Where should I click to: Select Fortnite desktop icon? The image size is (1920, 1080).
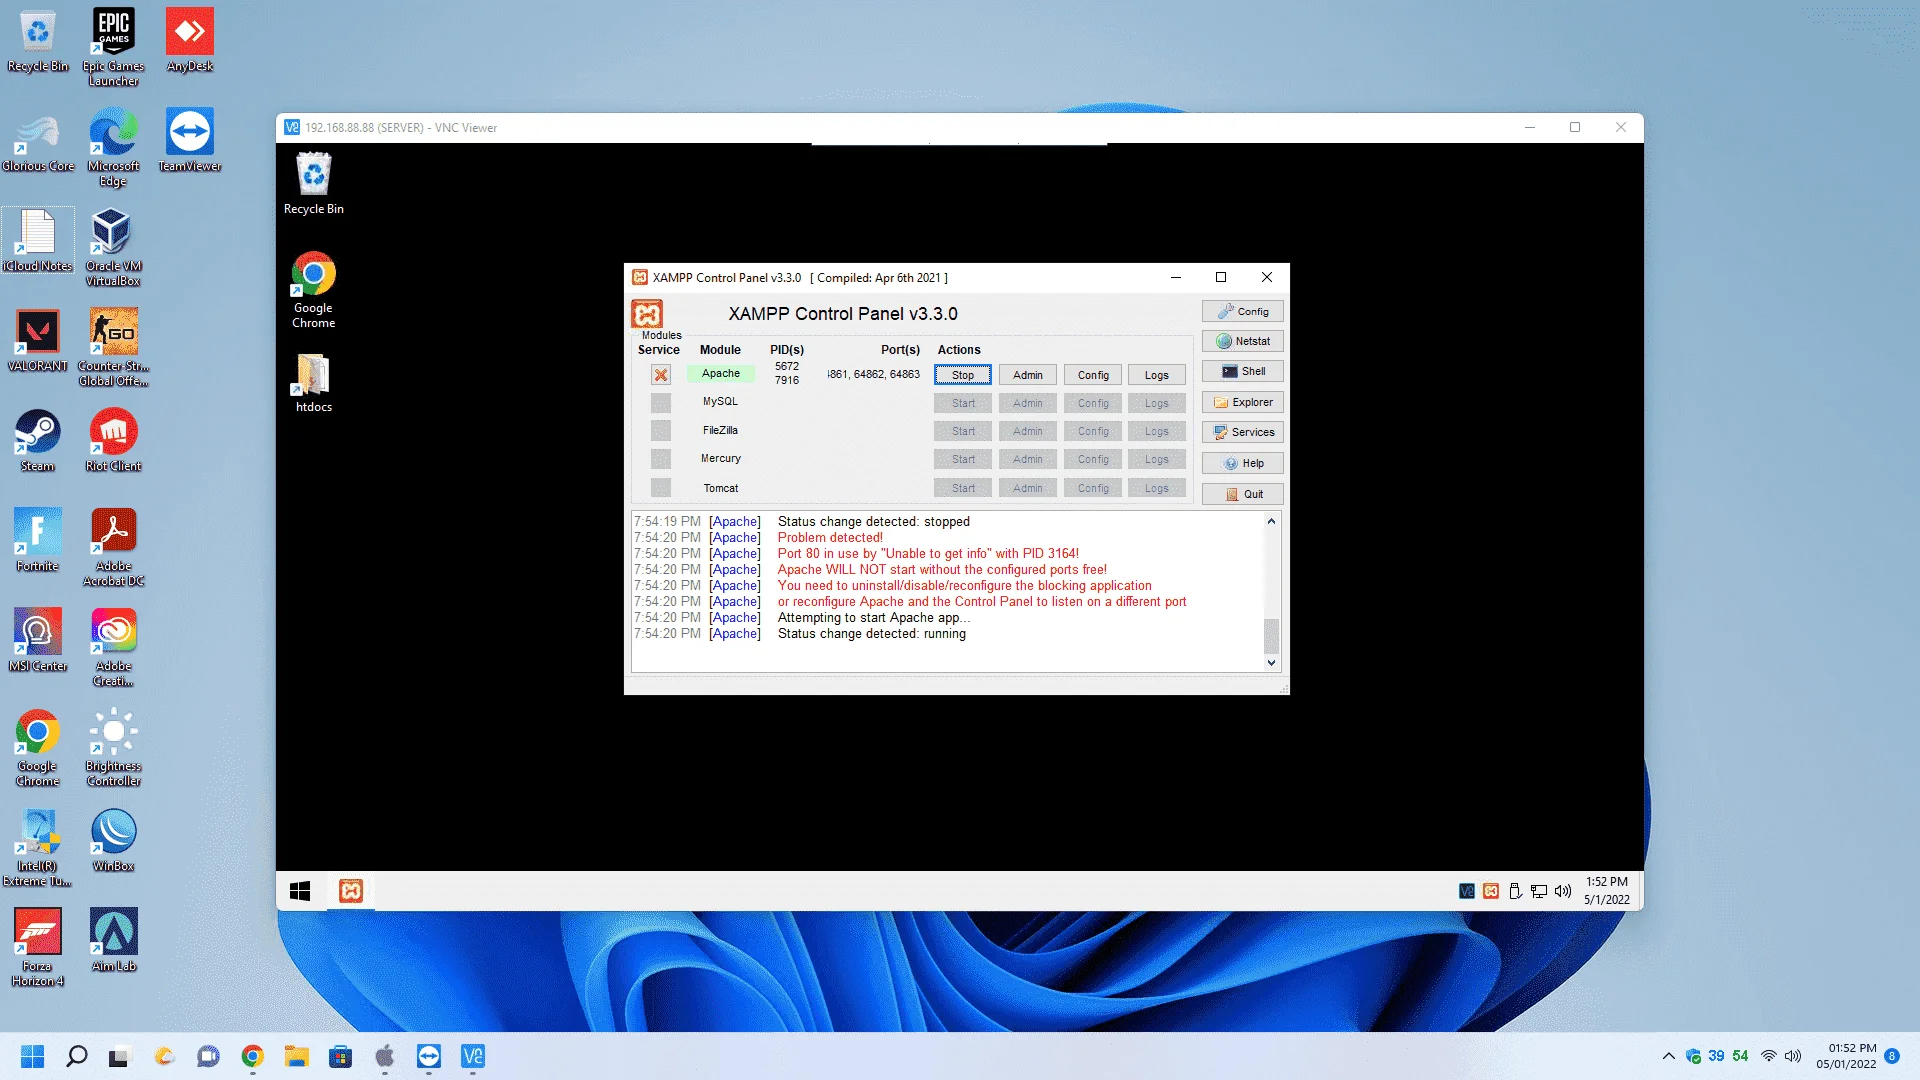38,540
